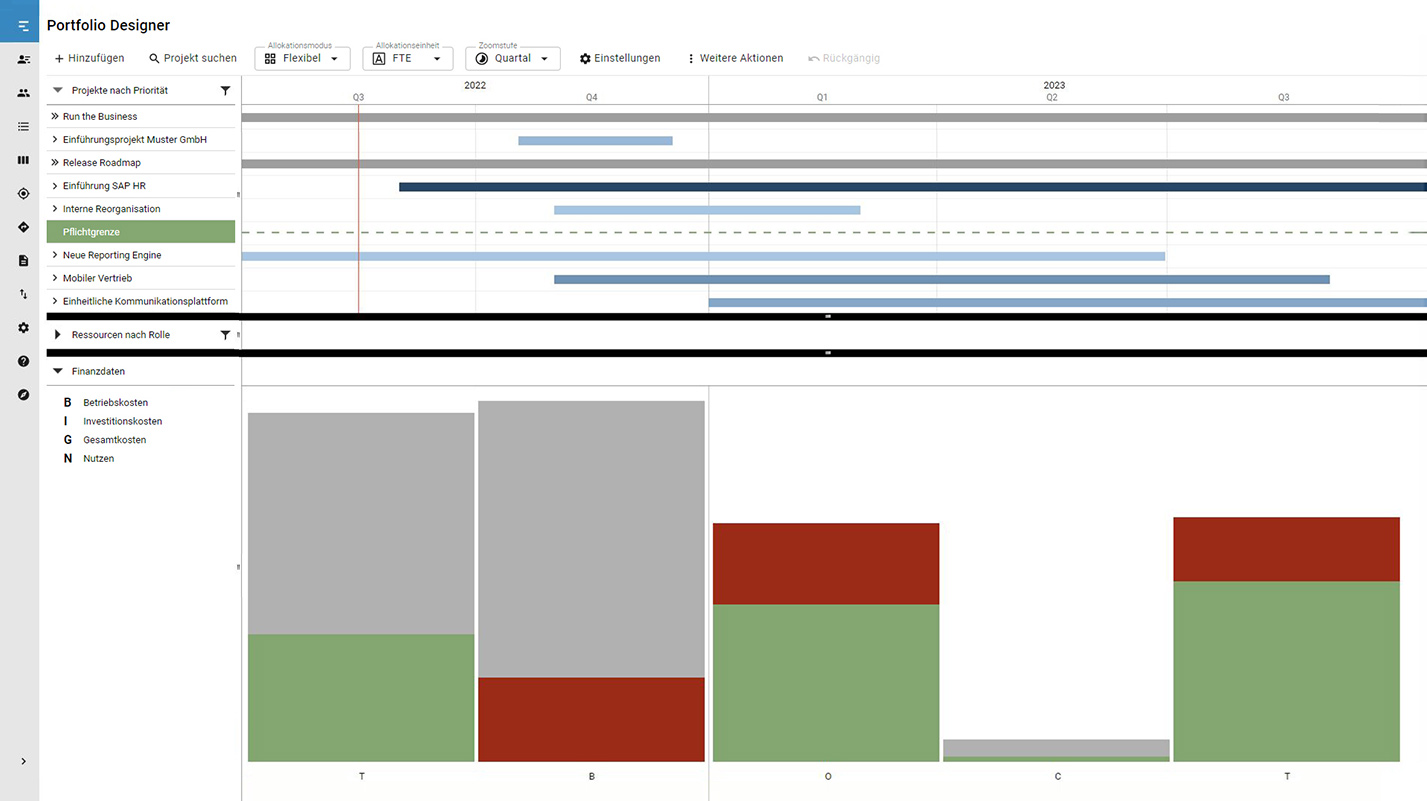Expand the Einführung SAP HR row
1427x801 pixels.
[55, 186]
